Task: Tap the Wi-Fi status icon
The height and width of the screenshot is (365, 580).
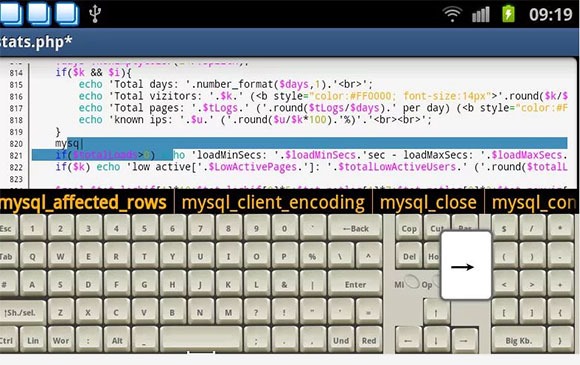Action: point(452,14)
